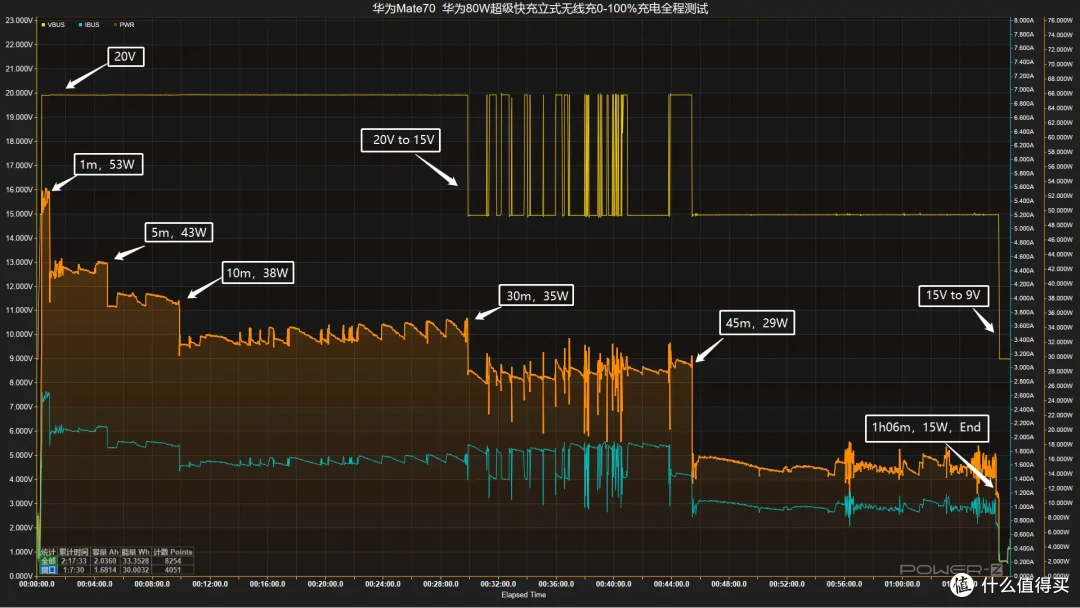
Task: Click the 00:12:00.0 time axis label
Action: click(x=210, y=584)
